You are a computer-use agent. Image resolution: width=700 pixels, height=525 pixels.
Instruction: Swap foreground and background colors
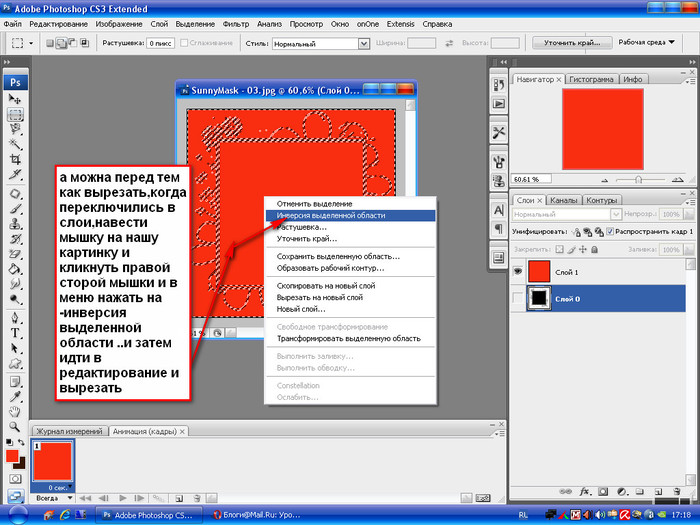21,443
